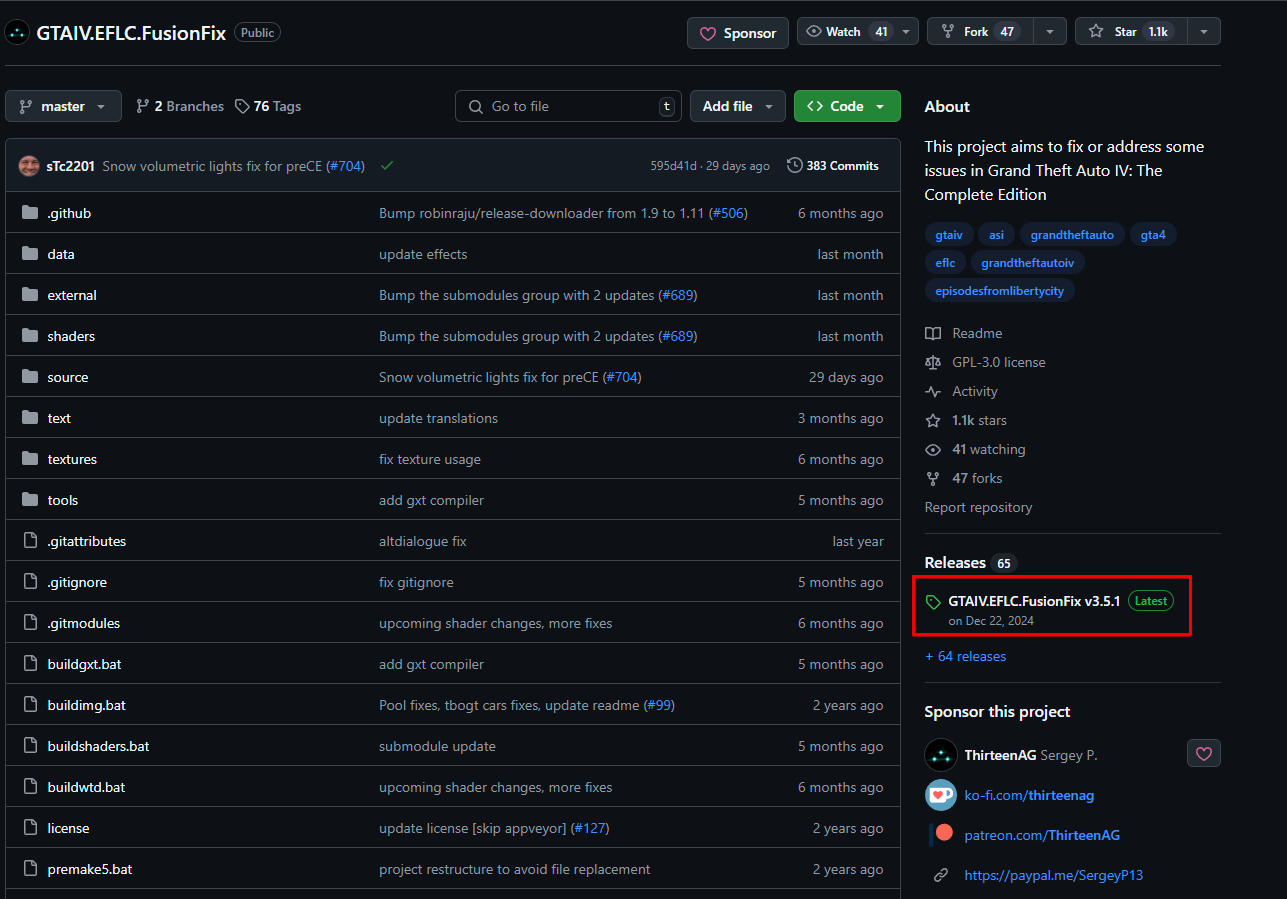The width and height of the screenshot is (1287, 899).
Task: Open the buildwtd.bat file
Action: click(x=87, y=787)
